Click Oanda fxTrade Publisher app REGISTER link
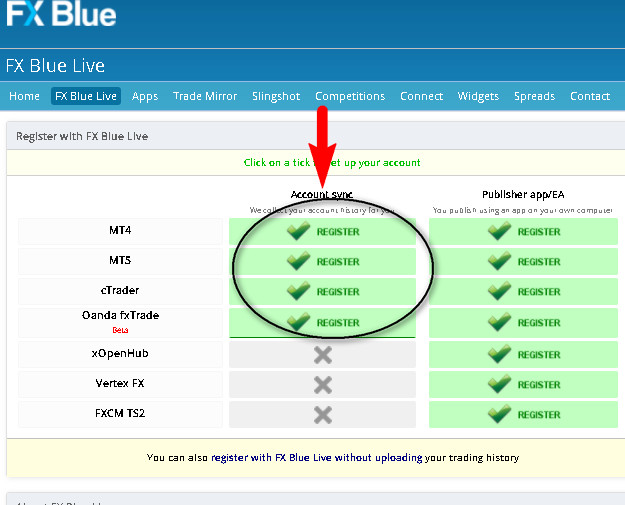Viewport: 625px width, 505px height. click(539, 322)
